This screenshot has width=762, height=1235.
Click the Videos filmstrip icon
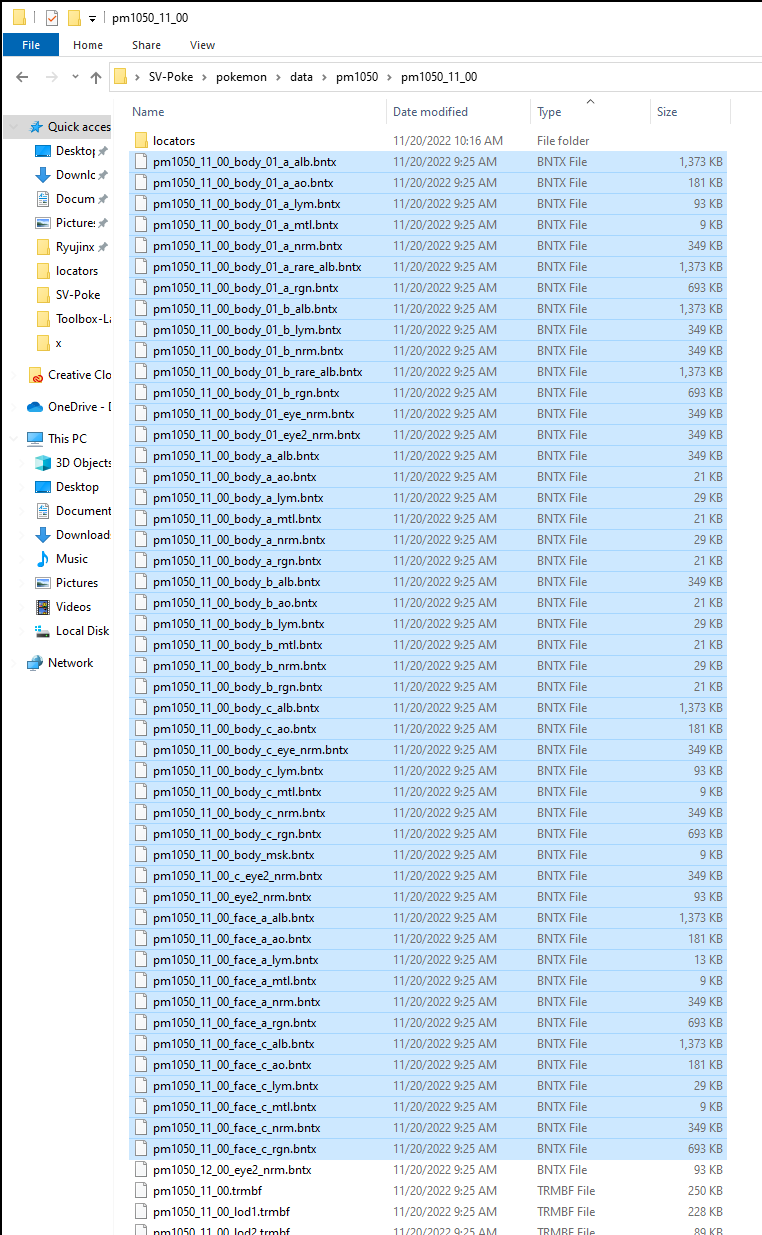click(43, 607)
